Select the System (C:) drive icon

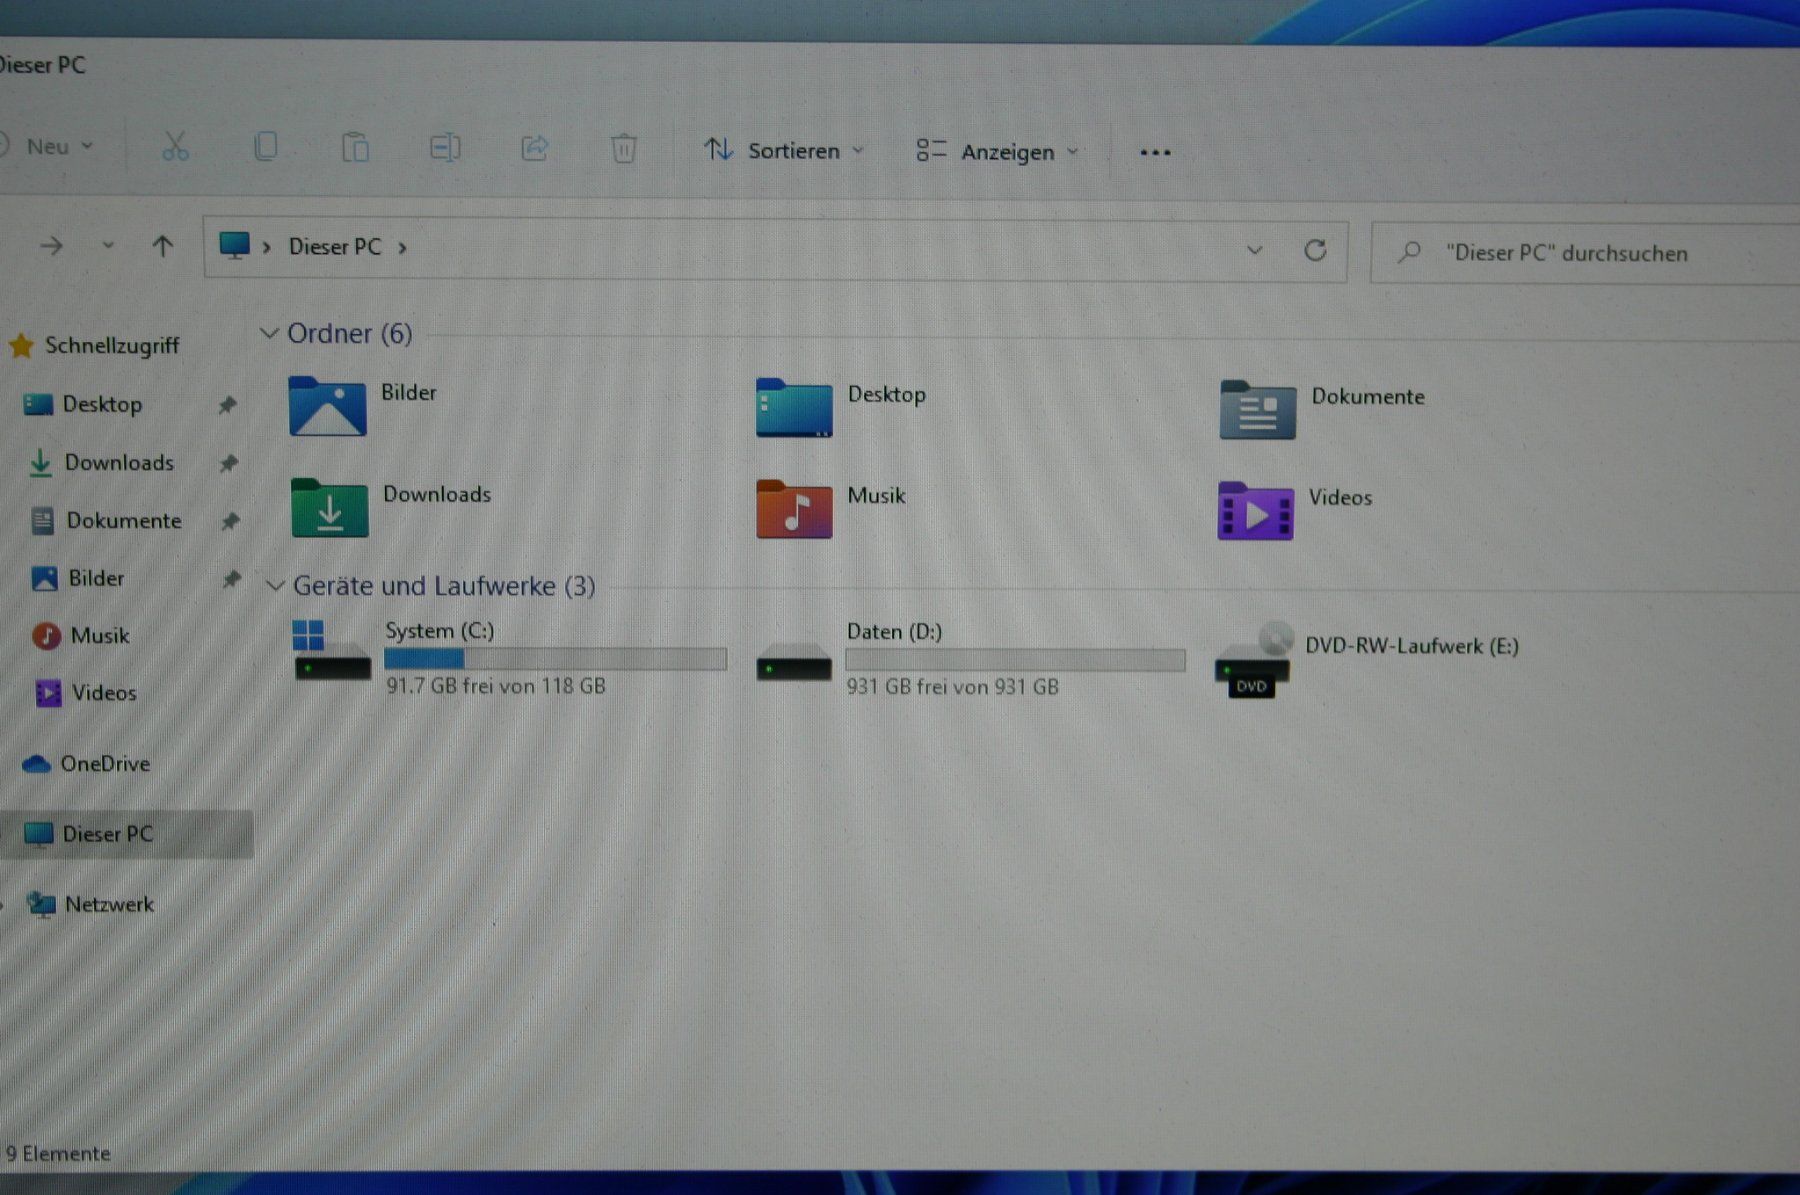tap(332, 651)
